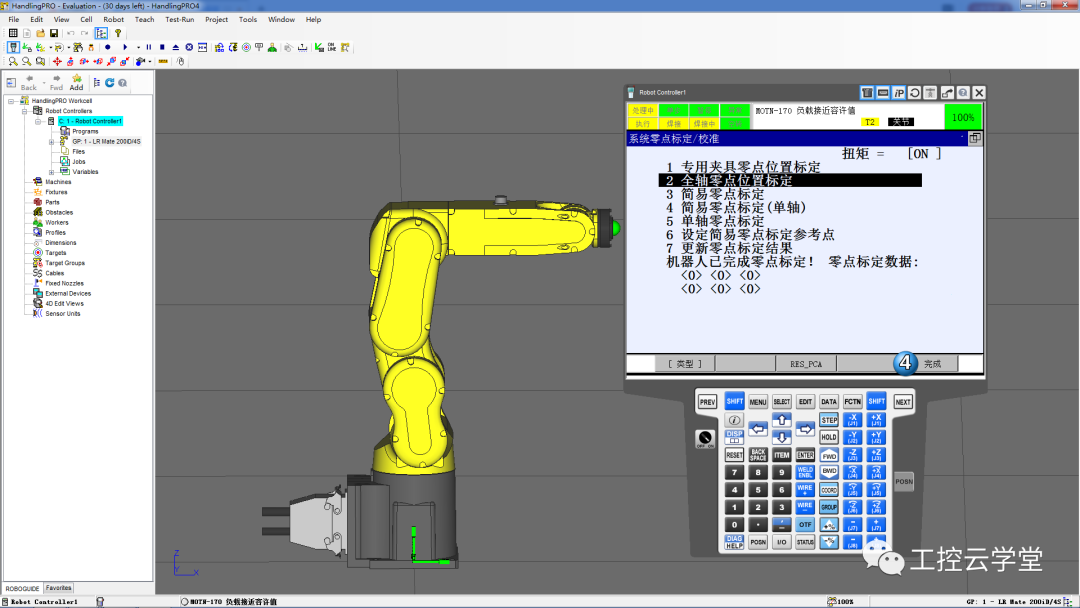Click the green worker figure toolbar icon
1080x608 pixels.
tap(272, 47)
